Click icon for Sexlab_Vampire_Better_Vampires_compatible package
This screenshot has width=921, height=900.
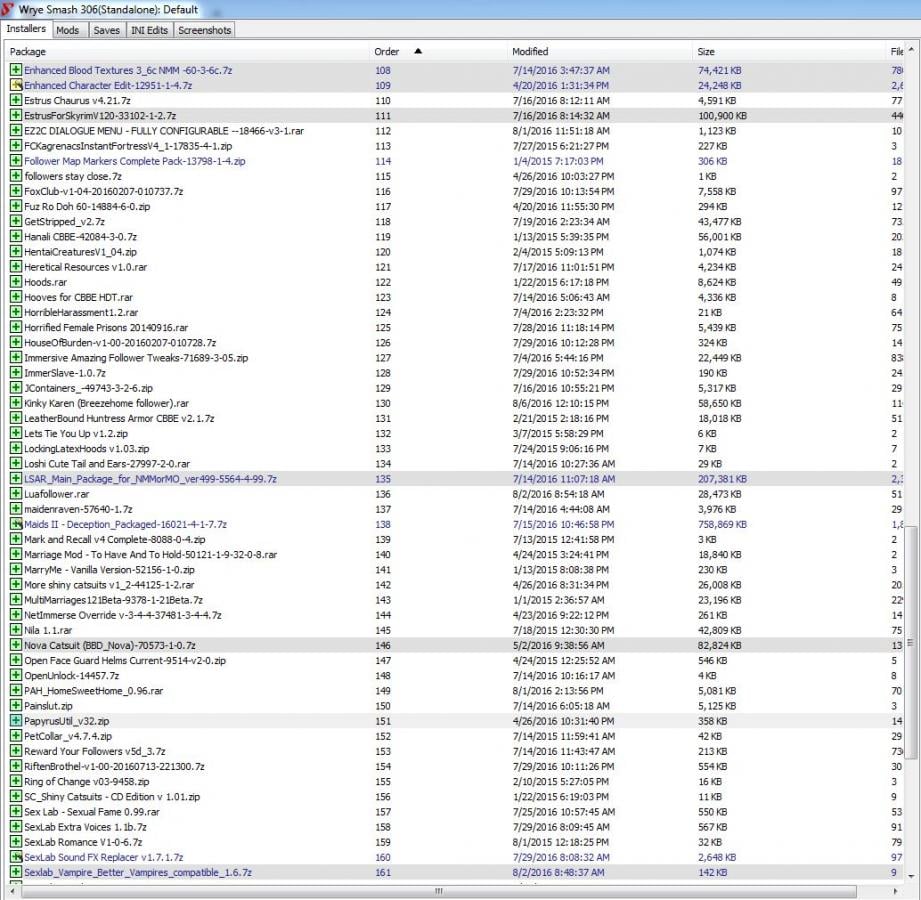16,872
